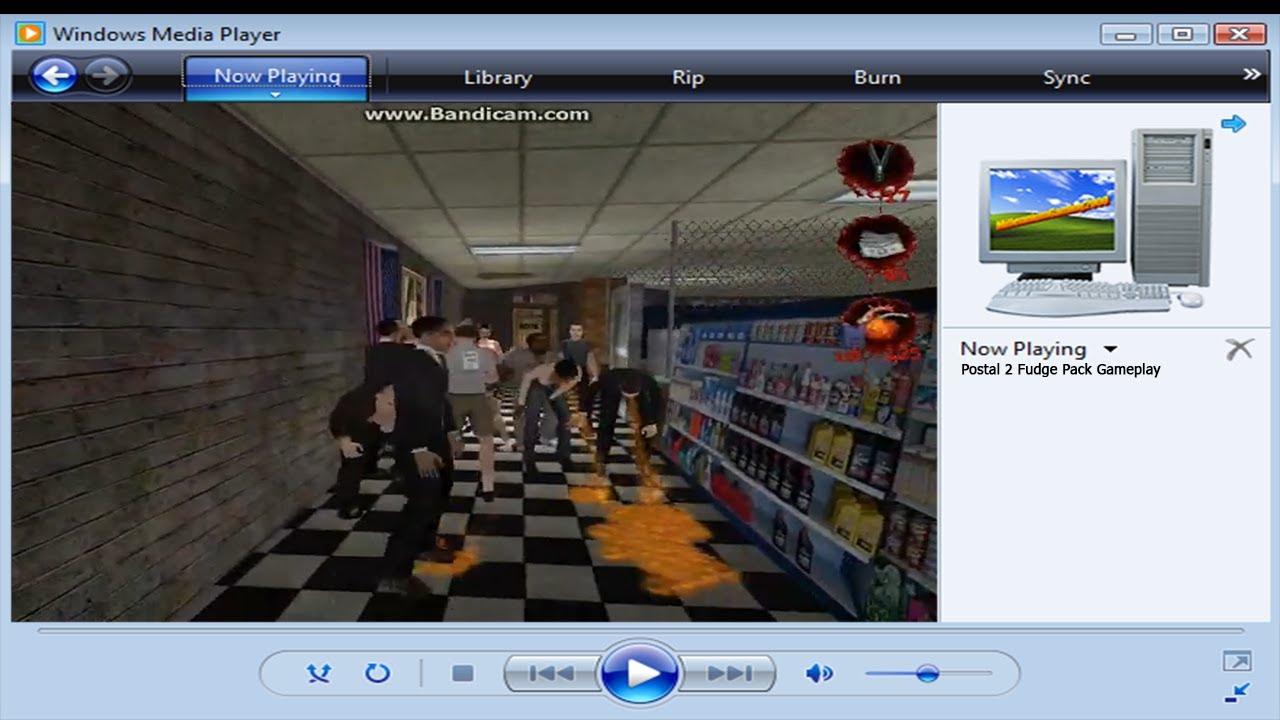Maximize the Windows Media Player window
This screenshot has height=720, width=1280.
pyautogui.click(x=1183, y=34)
